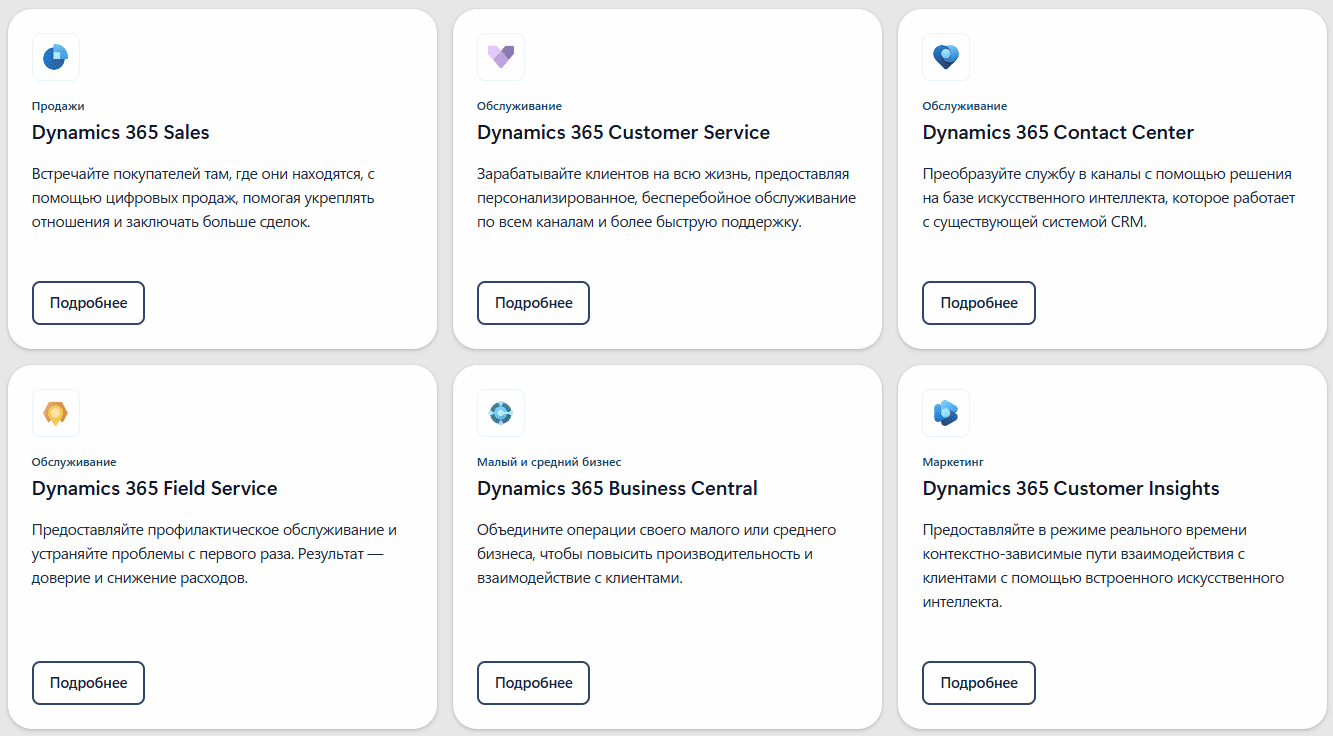Click the Dynamics 365 Sales product icon
1333x736 pixels.
coord(56,57)
